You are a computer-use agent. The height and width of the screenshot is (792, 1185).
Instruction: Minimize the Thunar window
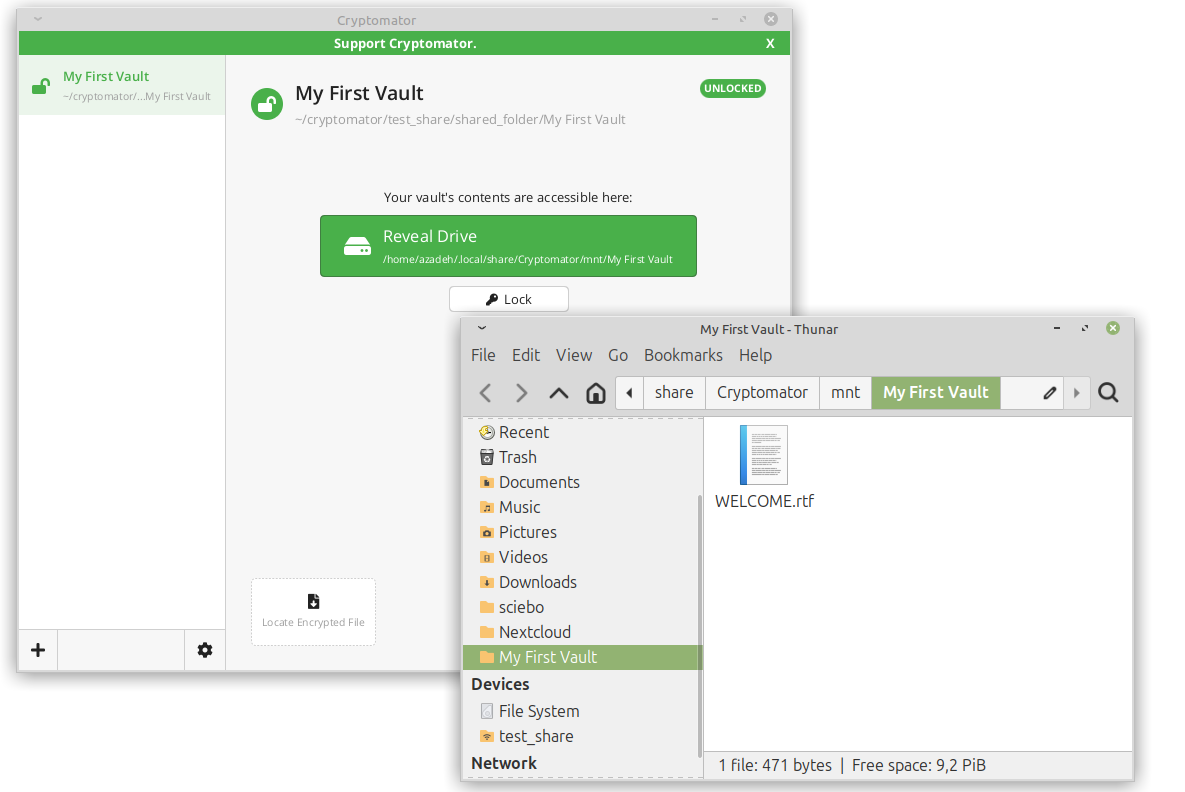pos(1057,328)
